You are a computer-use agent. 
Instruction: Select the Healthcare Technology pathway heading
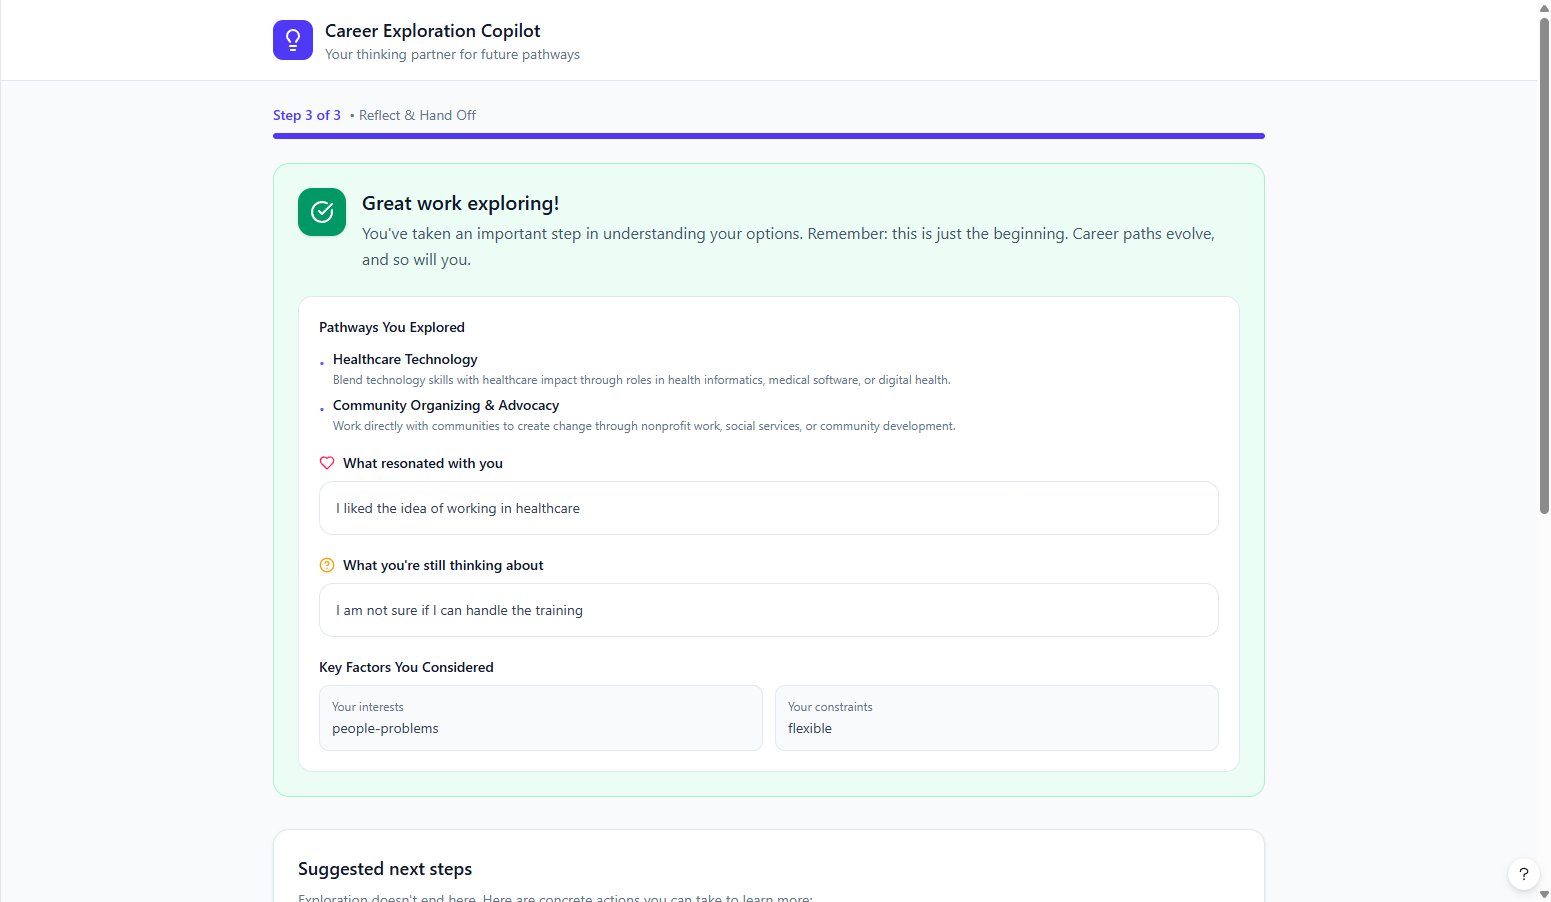pyautogui.click(x=405, y=359)
